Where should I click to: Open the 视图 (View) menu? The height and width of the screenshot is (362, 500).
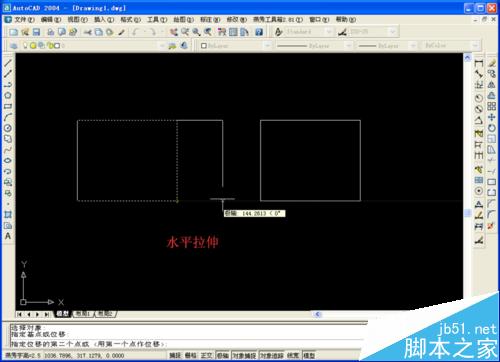77,20
